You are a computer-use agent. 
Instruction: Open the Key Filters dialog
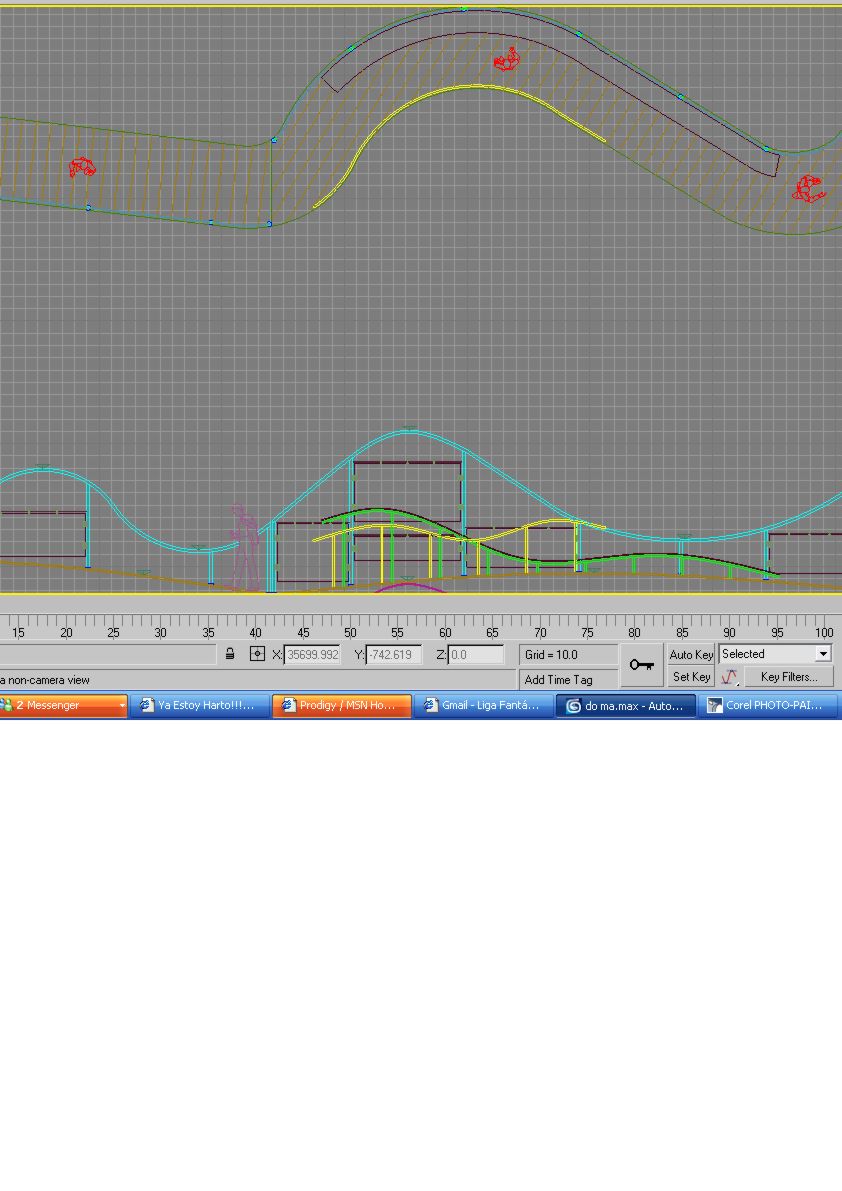789,677
